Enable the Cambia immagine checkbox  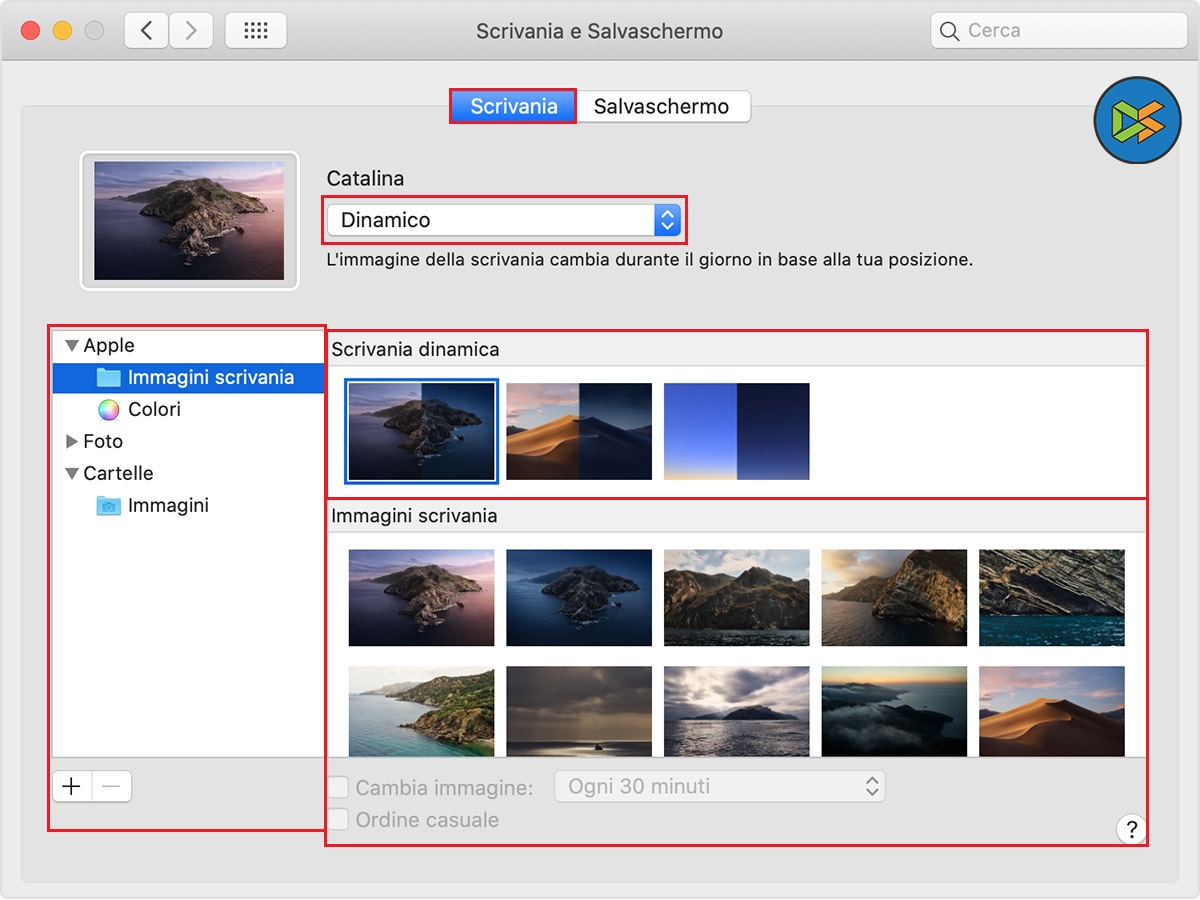(339, 788)
